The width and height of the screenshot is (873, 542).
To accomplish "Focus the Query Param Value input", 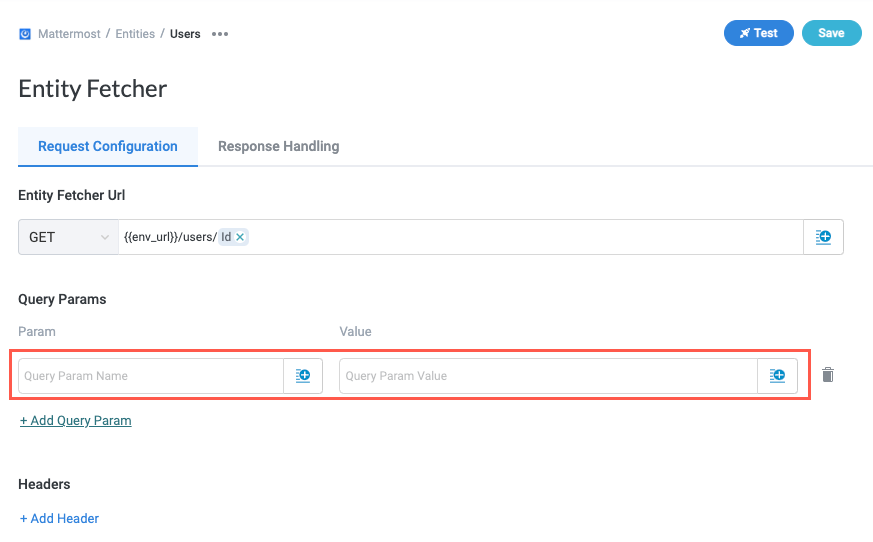I will 547,376.
